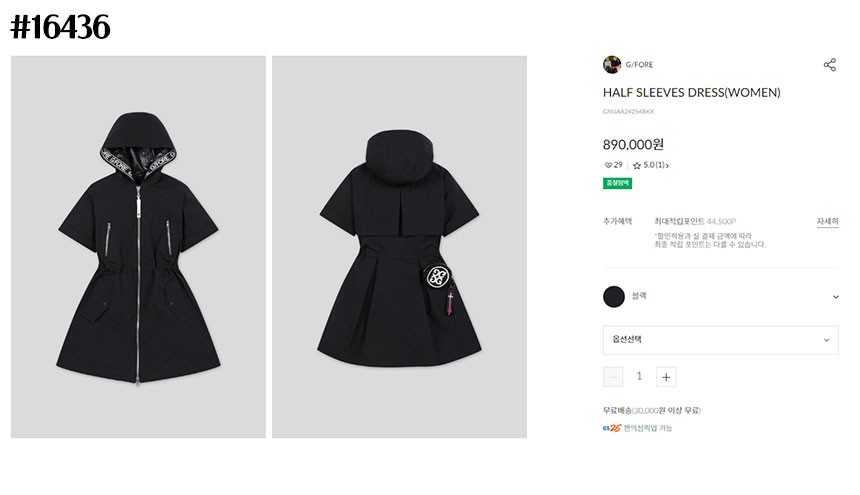Screen dimensions: 860x495
Task: Click the heart wishlist icon
Action: [607, 165]
